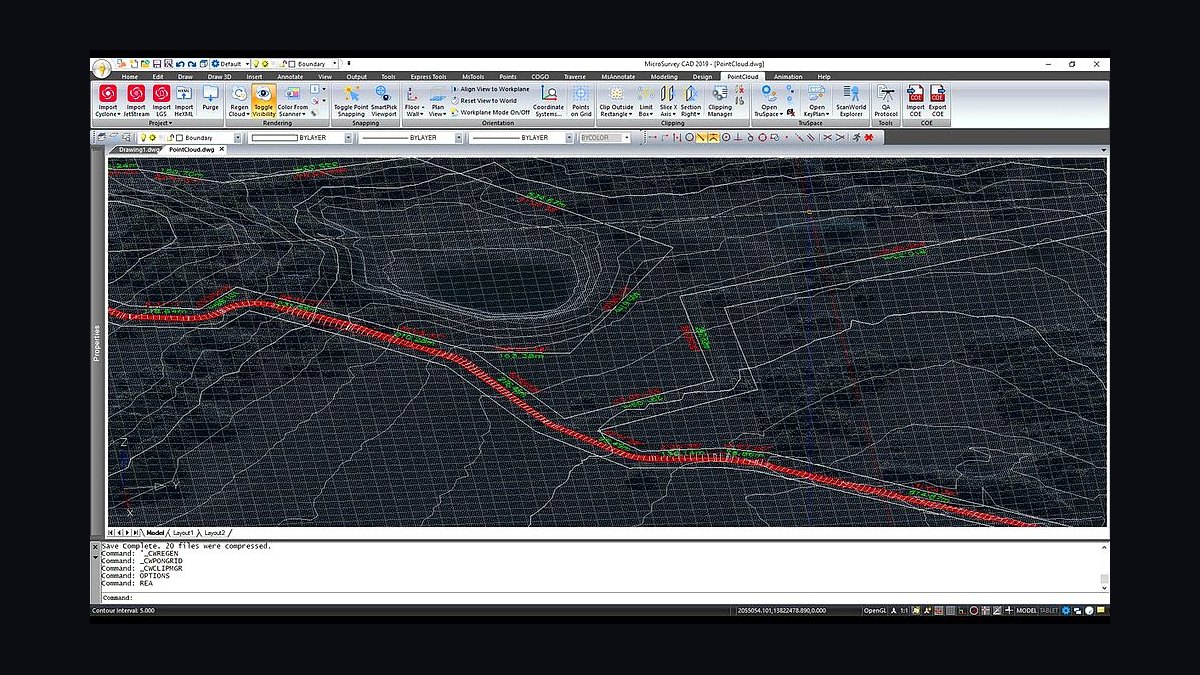1200x675 pixels.
Task: Open the first BYLAYER color dropdown
Action: [346, 137]
